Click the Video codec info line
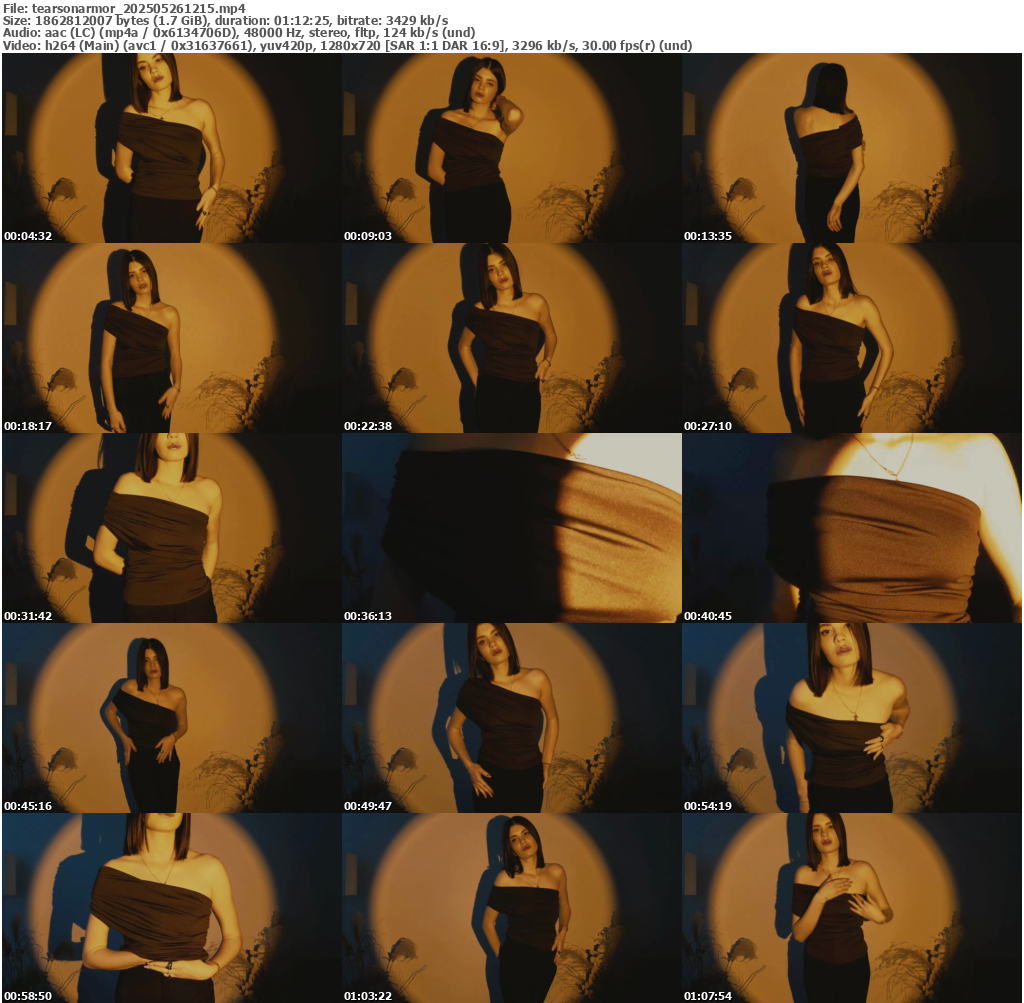Viewport: 1024px width, 1003px height. (347, 46)
